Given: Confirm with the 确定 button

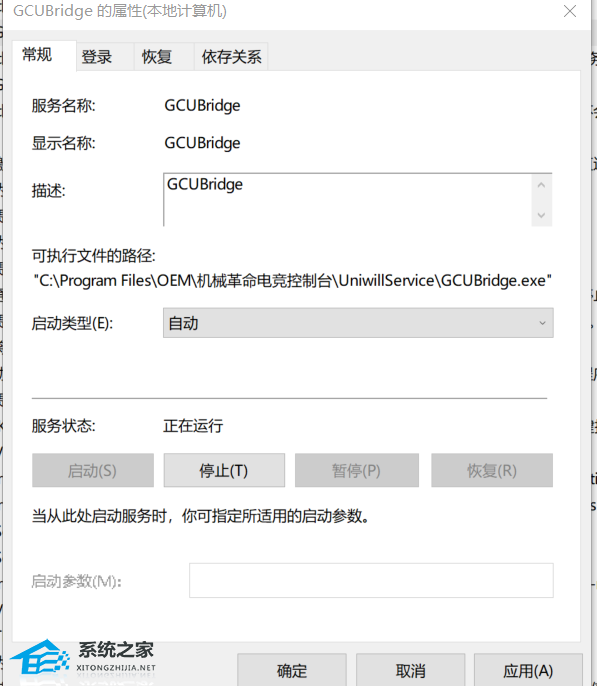Looking at the screenshot, I should tap(292, 670).
